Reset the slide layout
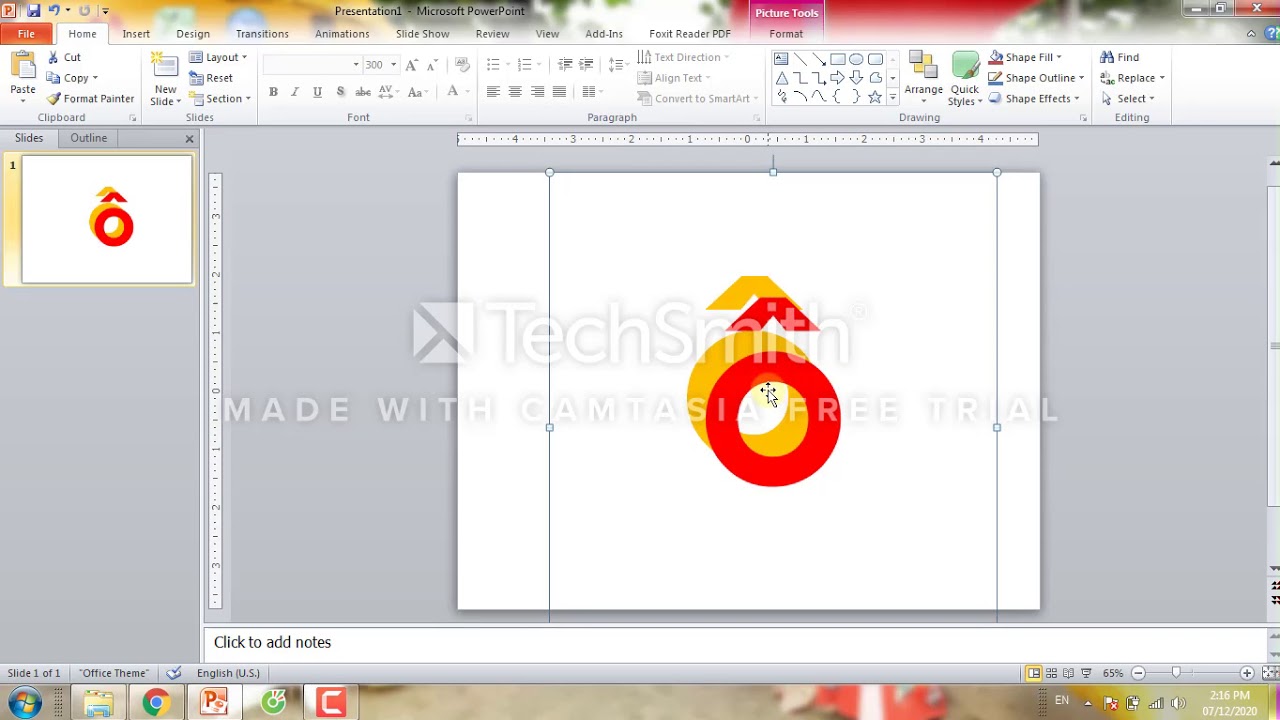The width and height of the screenshot is (1280, 720). [x=211, y=78]
